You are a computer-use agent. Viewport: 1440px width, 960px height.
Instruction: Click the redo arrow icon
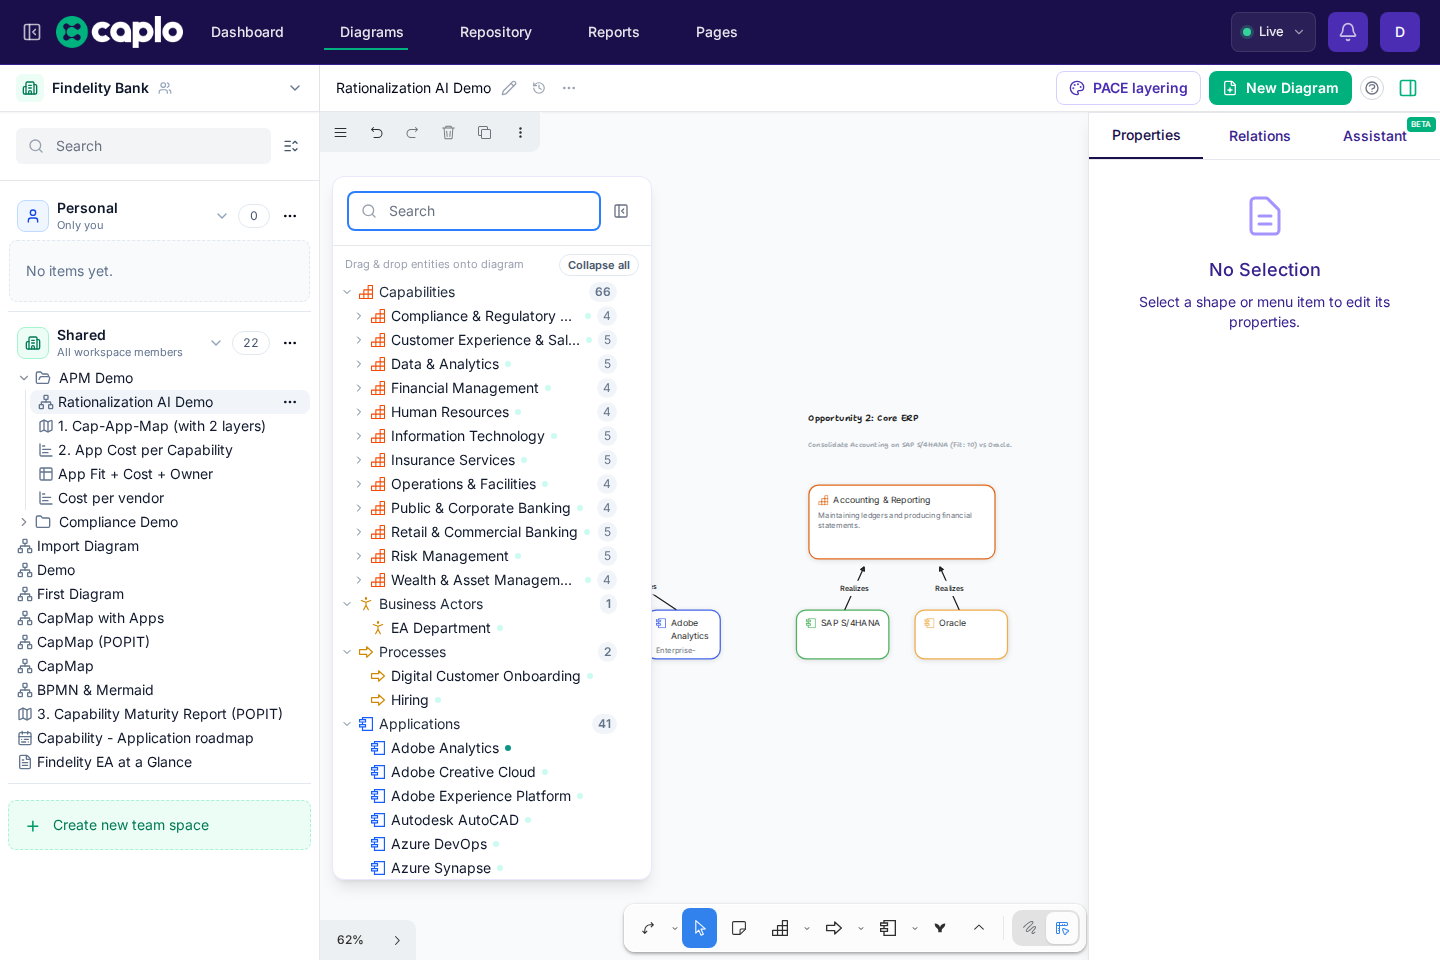click(412, 132)
